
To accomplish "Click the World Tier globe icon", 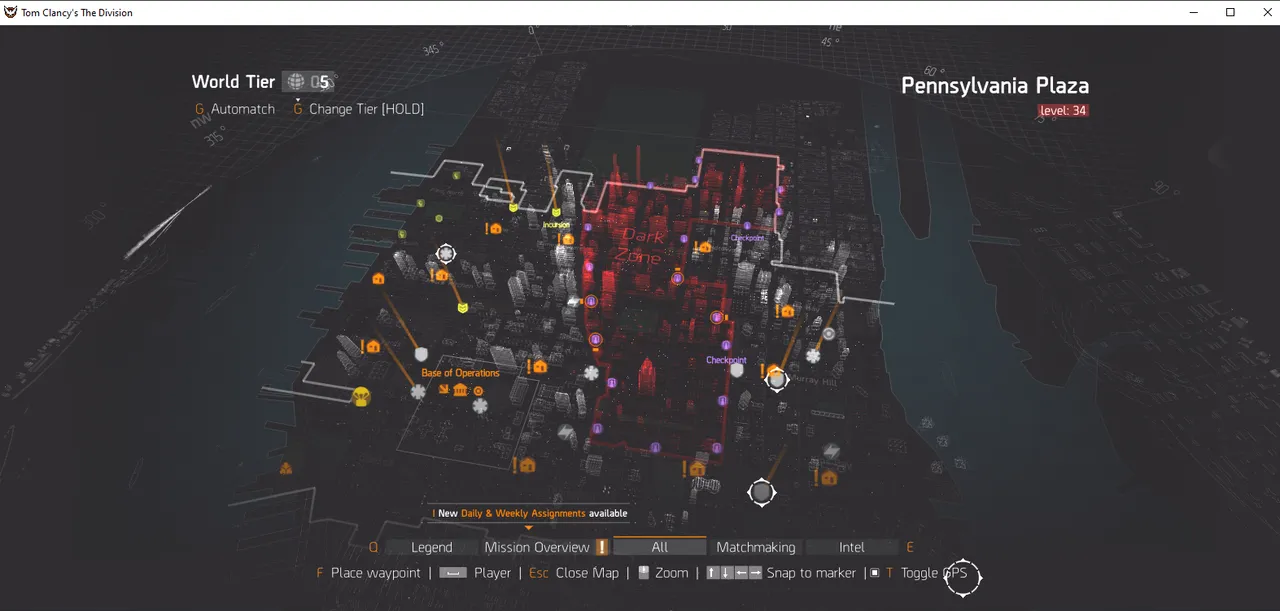I will coord(296,82).
